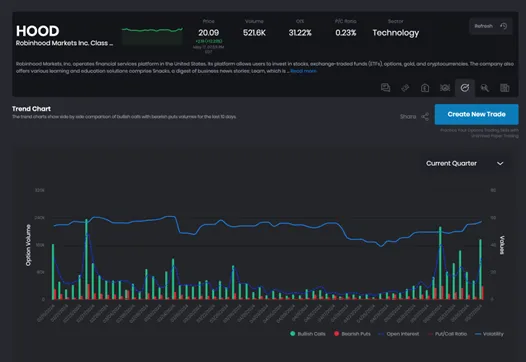This screenshot has width=526, height=362.
Task: Open the chat bubbles icon in HOOD toolbar
Action: 385,88
